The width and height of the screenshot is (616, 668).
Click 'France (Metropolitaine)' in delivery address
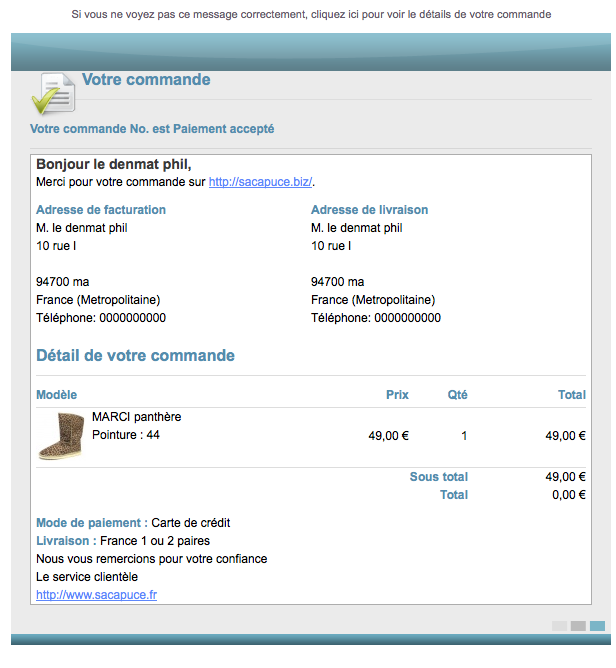[x=373, y=300]
